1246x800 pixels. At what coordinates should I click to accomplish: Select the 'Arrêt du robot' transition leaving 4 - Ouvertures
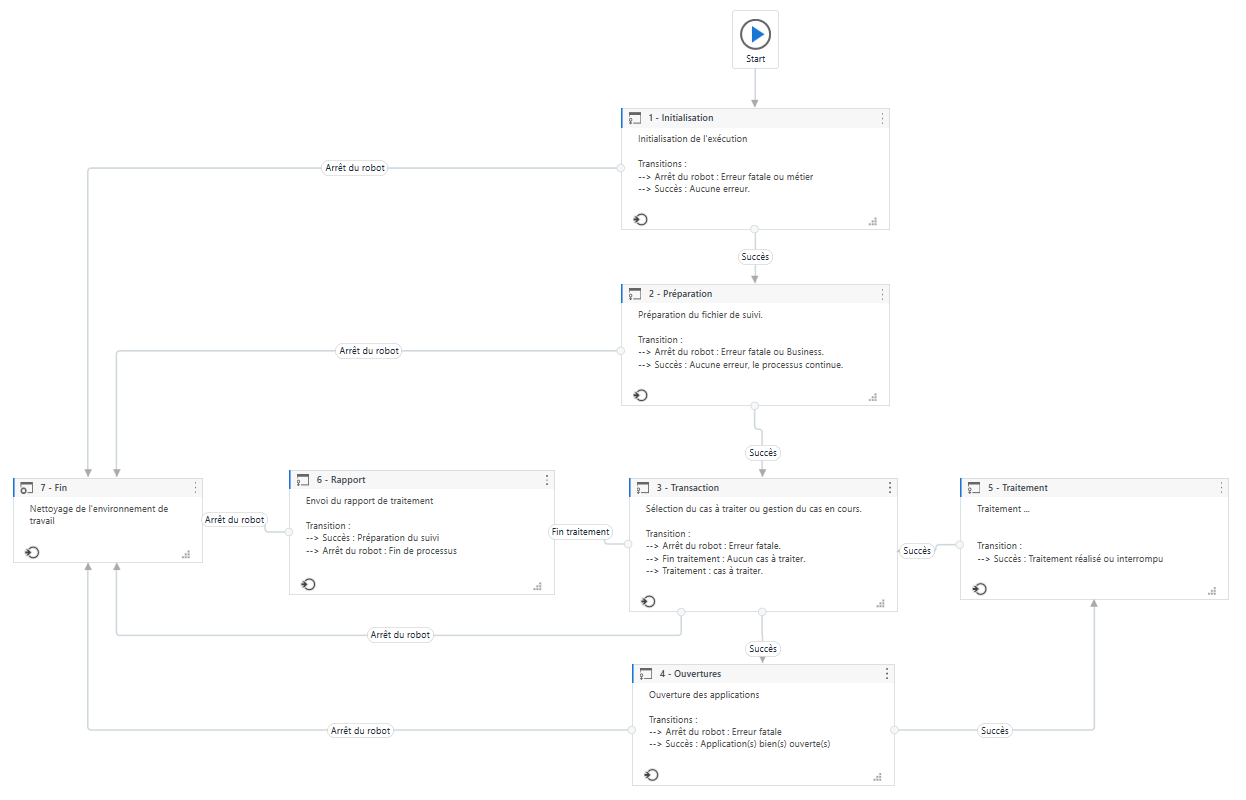pos(361,731)
